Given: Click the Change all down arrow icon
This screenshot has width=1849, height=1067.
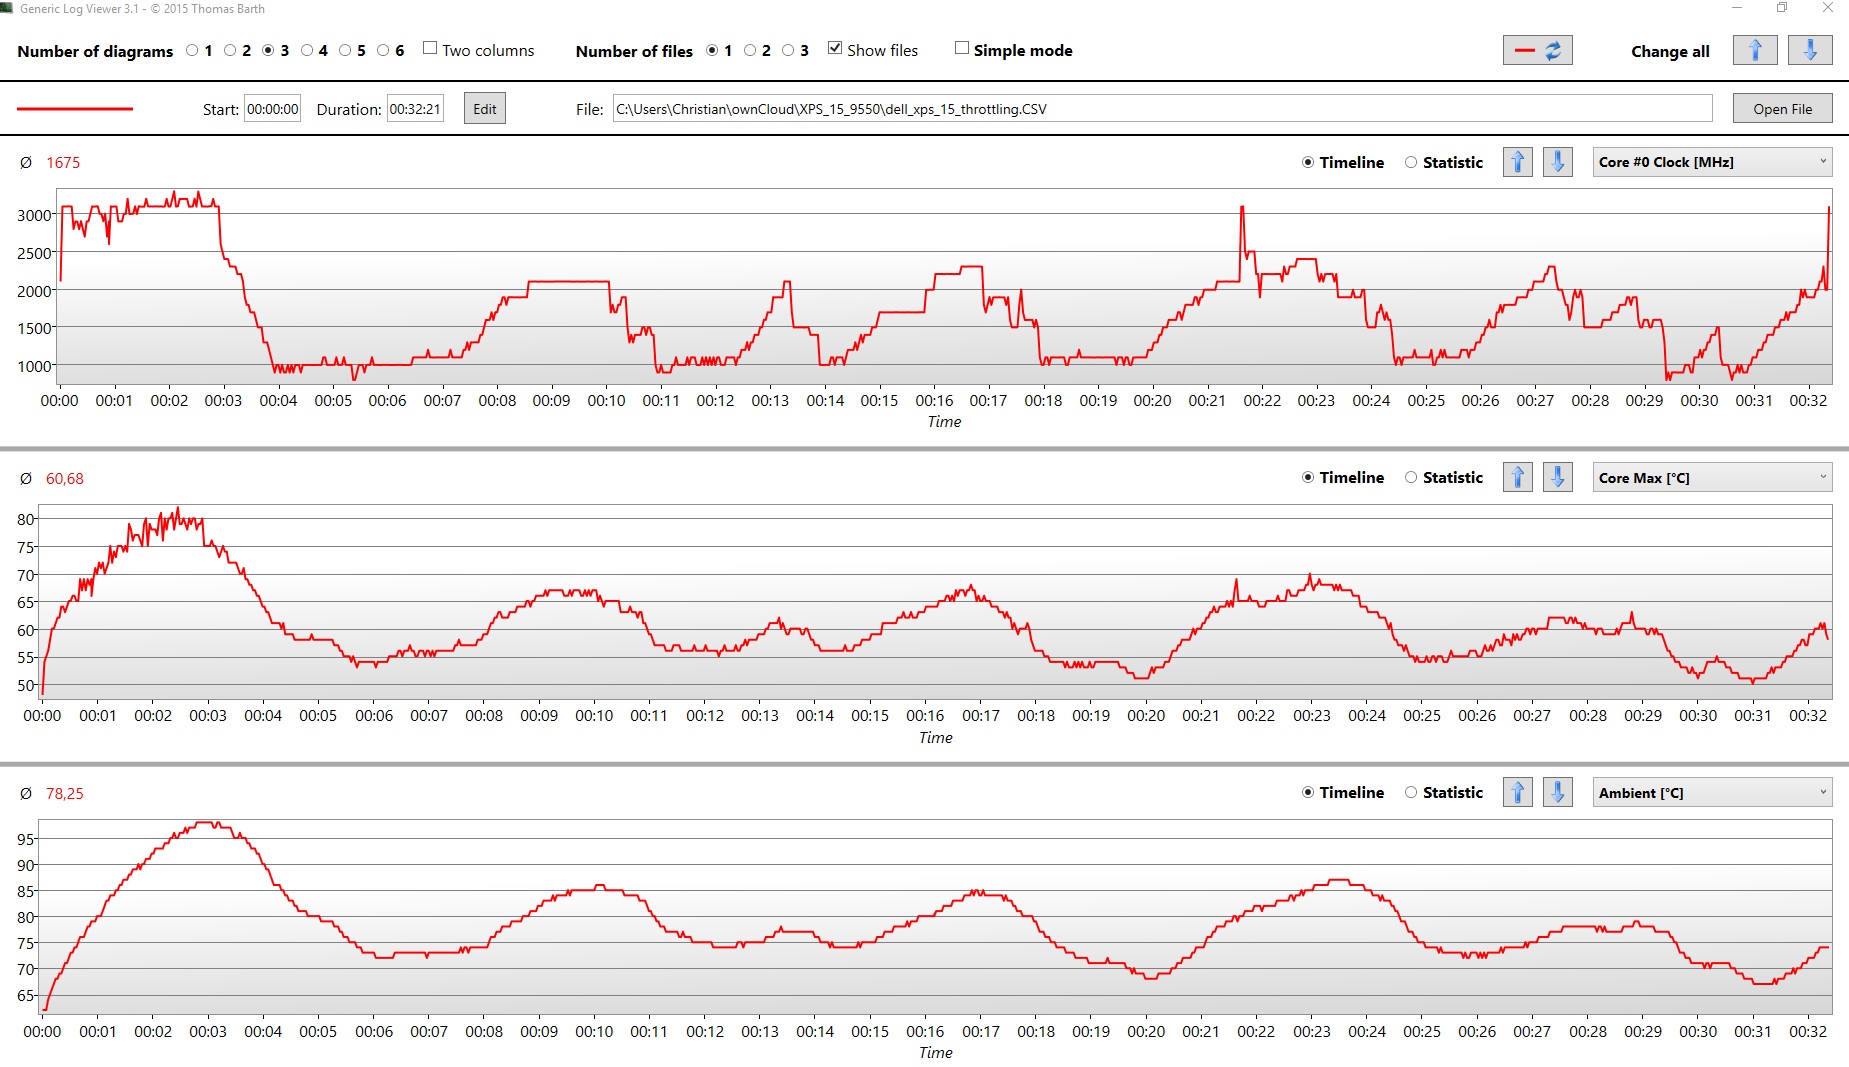Looking at the screenshot, I should click(x=1810, y=50).
